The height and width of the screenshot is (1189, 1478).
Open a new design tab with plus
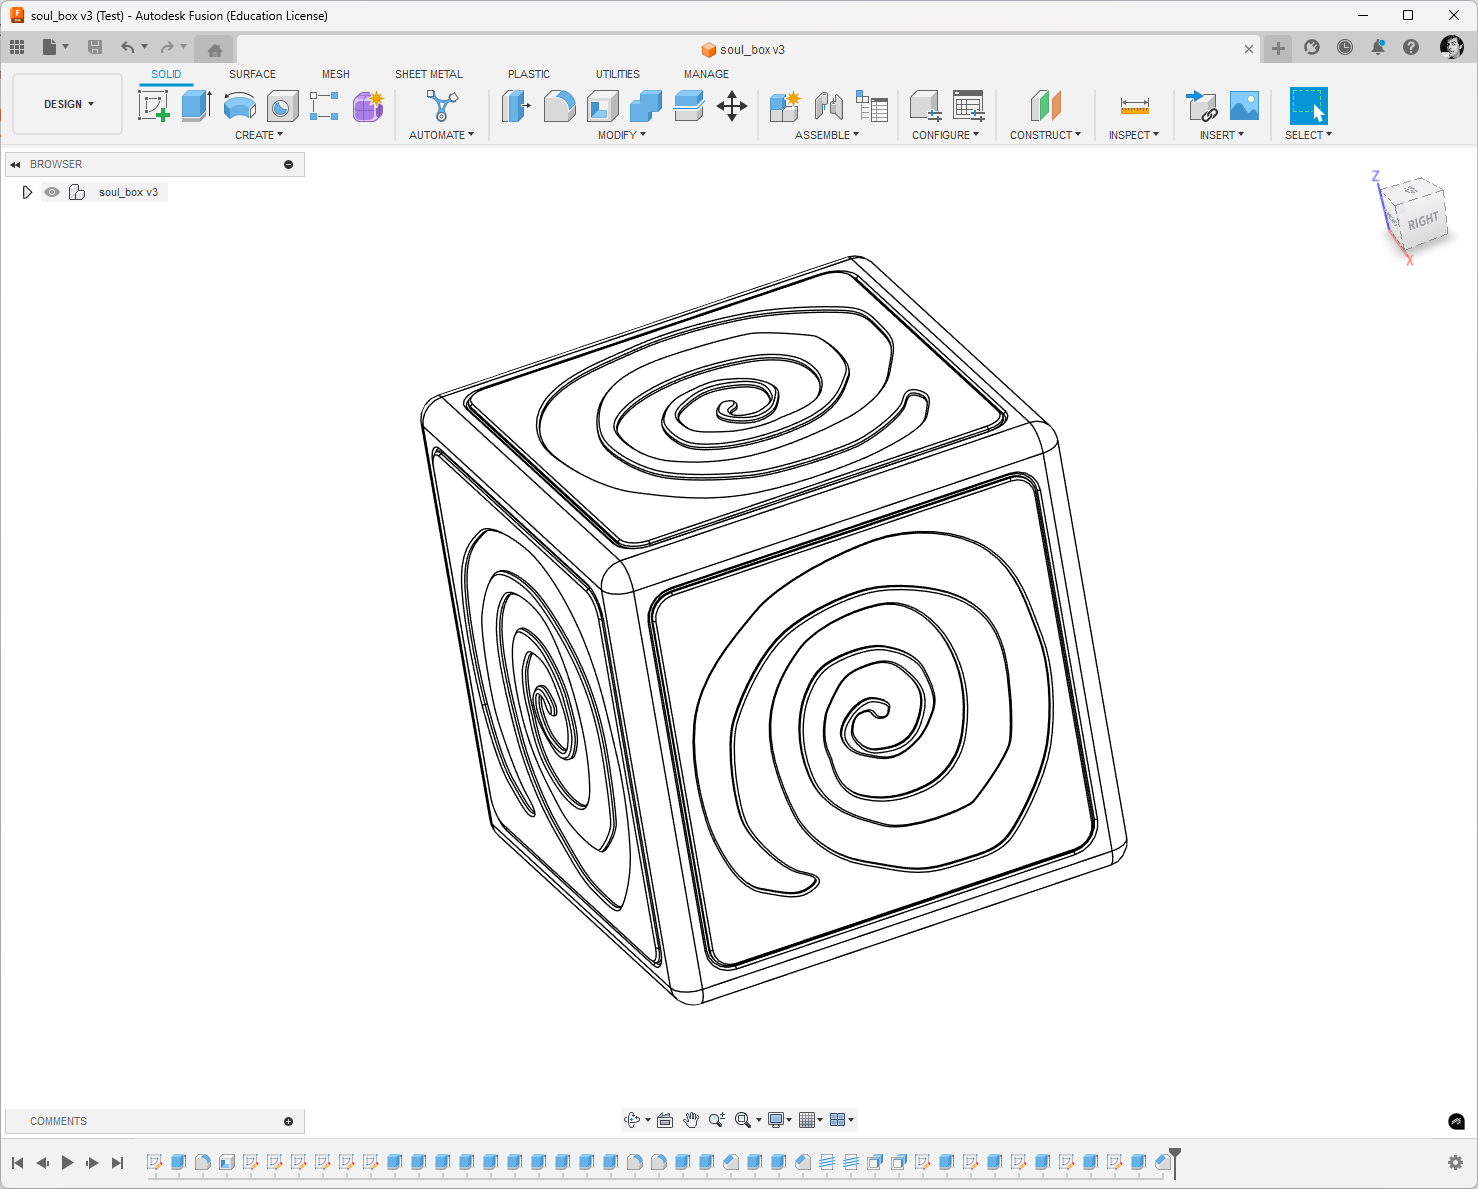click(1278, 48)
